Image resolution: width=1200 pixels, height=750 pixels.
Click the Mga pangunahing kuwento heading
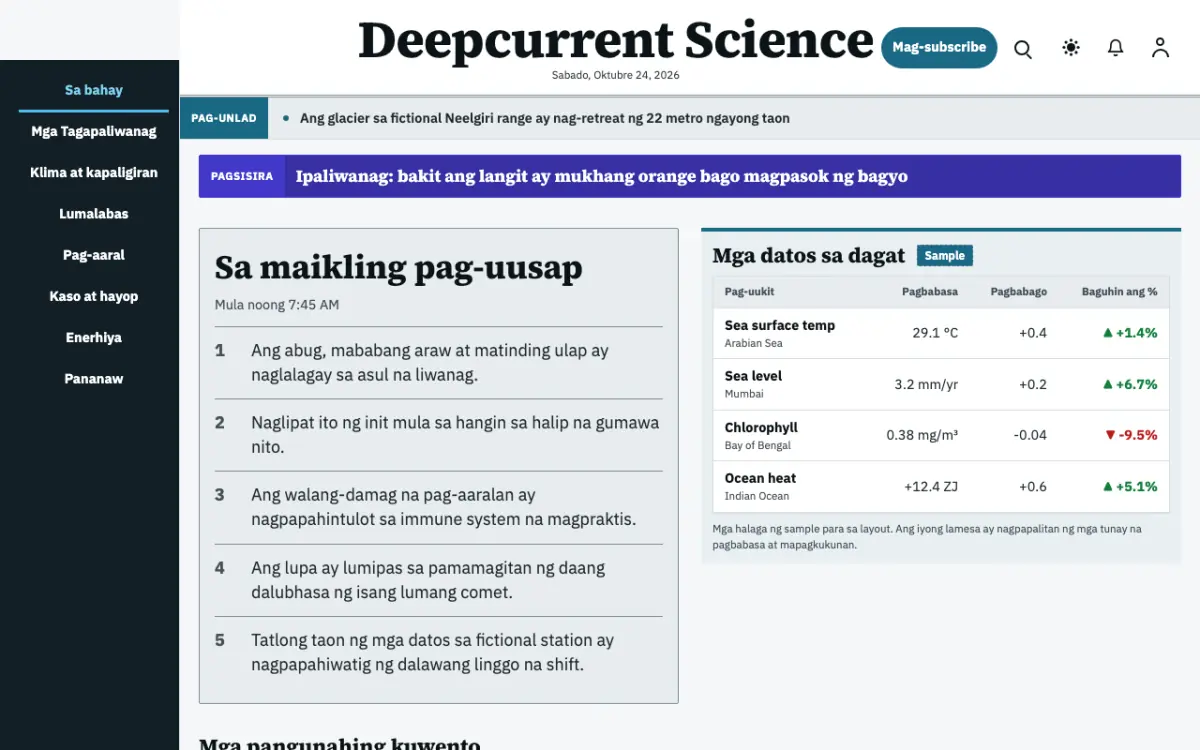coord(340,743)
